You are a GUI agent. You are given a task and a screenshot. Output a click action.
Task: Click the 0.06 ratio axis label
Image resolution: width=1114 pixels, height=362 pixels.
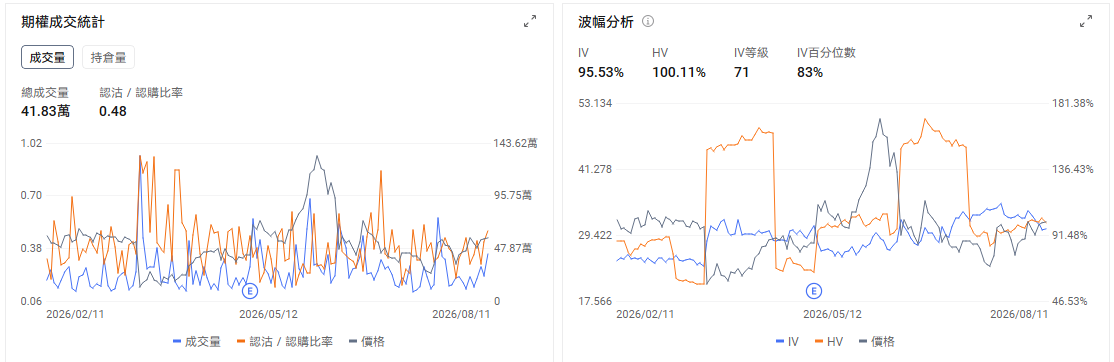[x=33, y=302]
